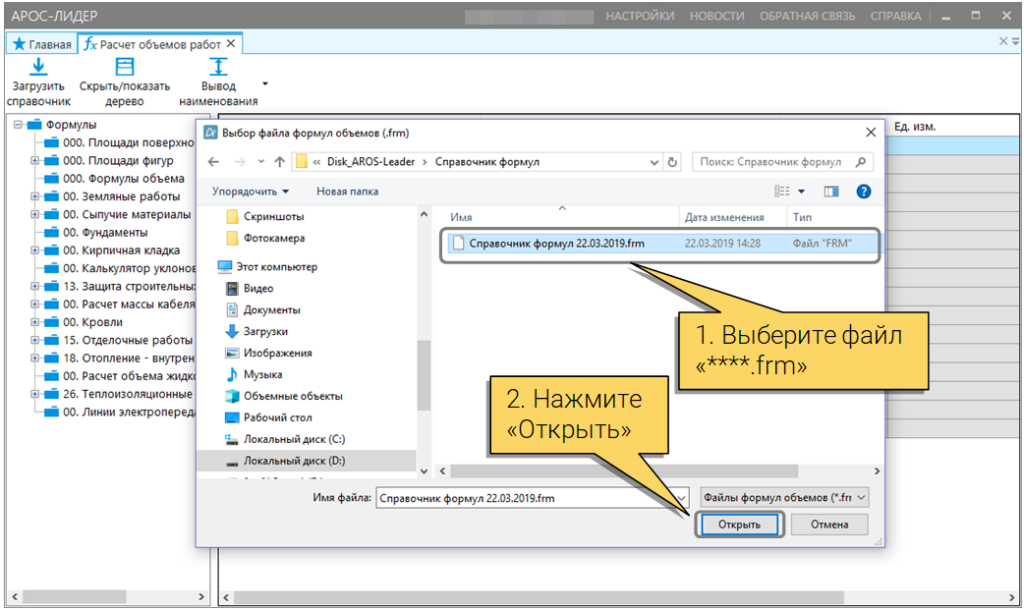The width and height of the screenshot is (1024, 609).
Task: Select the Фотокамера folder in sidebar
Action: point(265,238)
